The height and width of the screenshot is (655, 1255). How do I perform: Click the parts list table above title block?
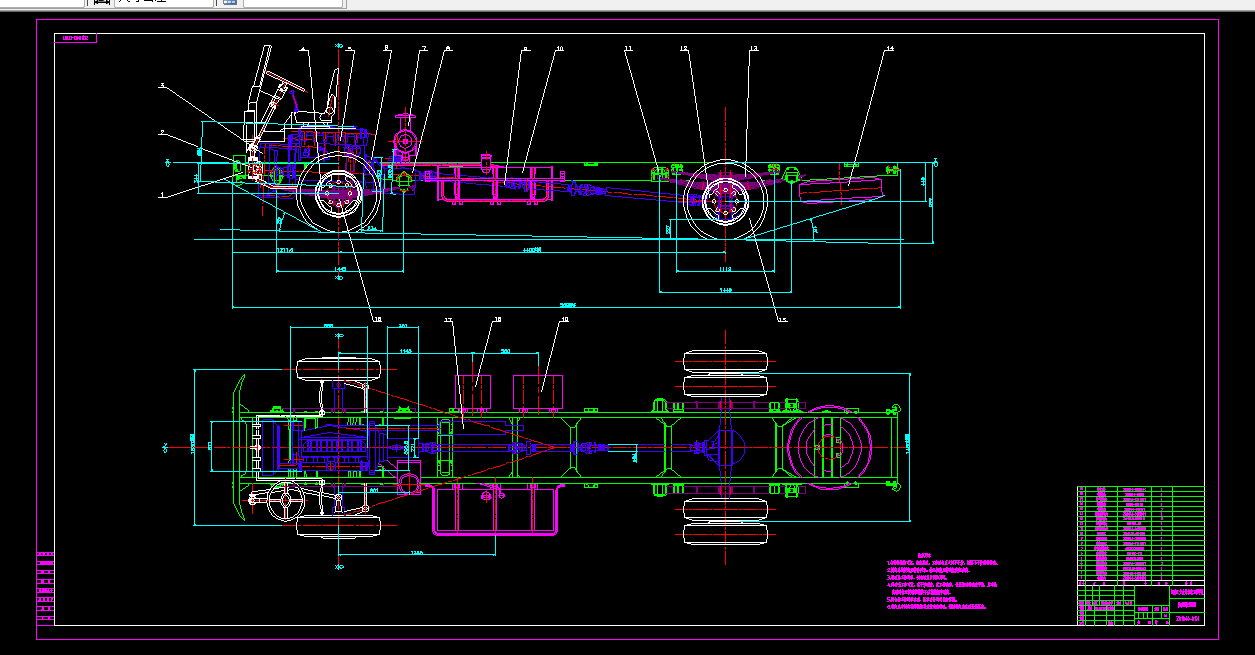pos(1140,534)
